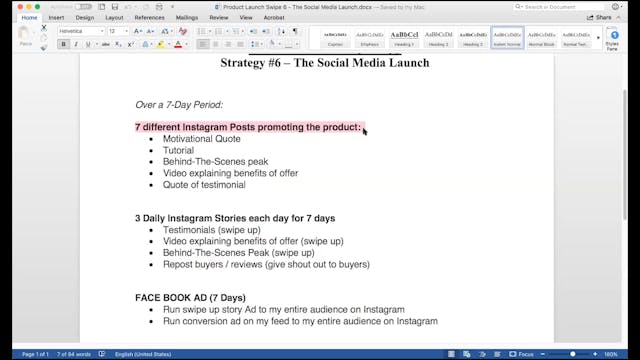Click the Bullets list icon

201,31
